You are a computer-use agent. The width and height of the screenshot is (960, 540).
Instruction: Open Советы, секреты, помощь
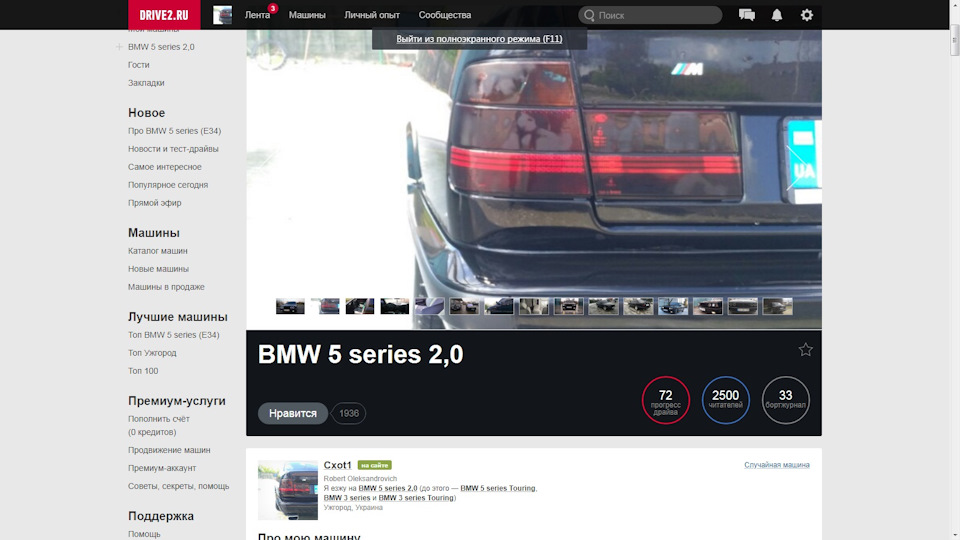178,486
